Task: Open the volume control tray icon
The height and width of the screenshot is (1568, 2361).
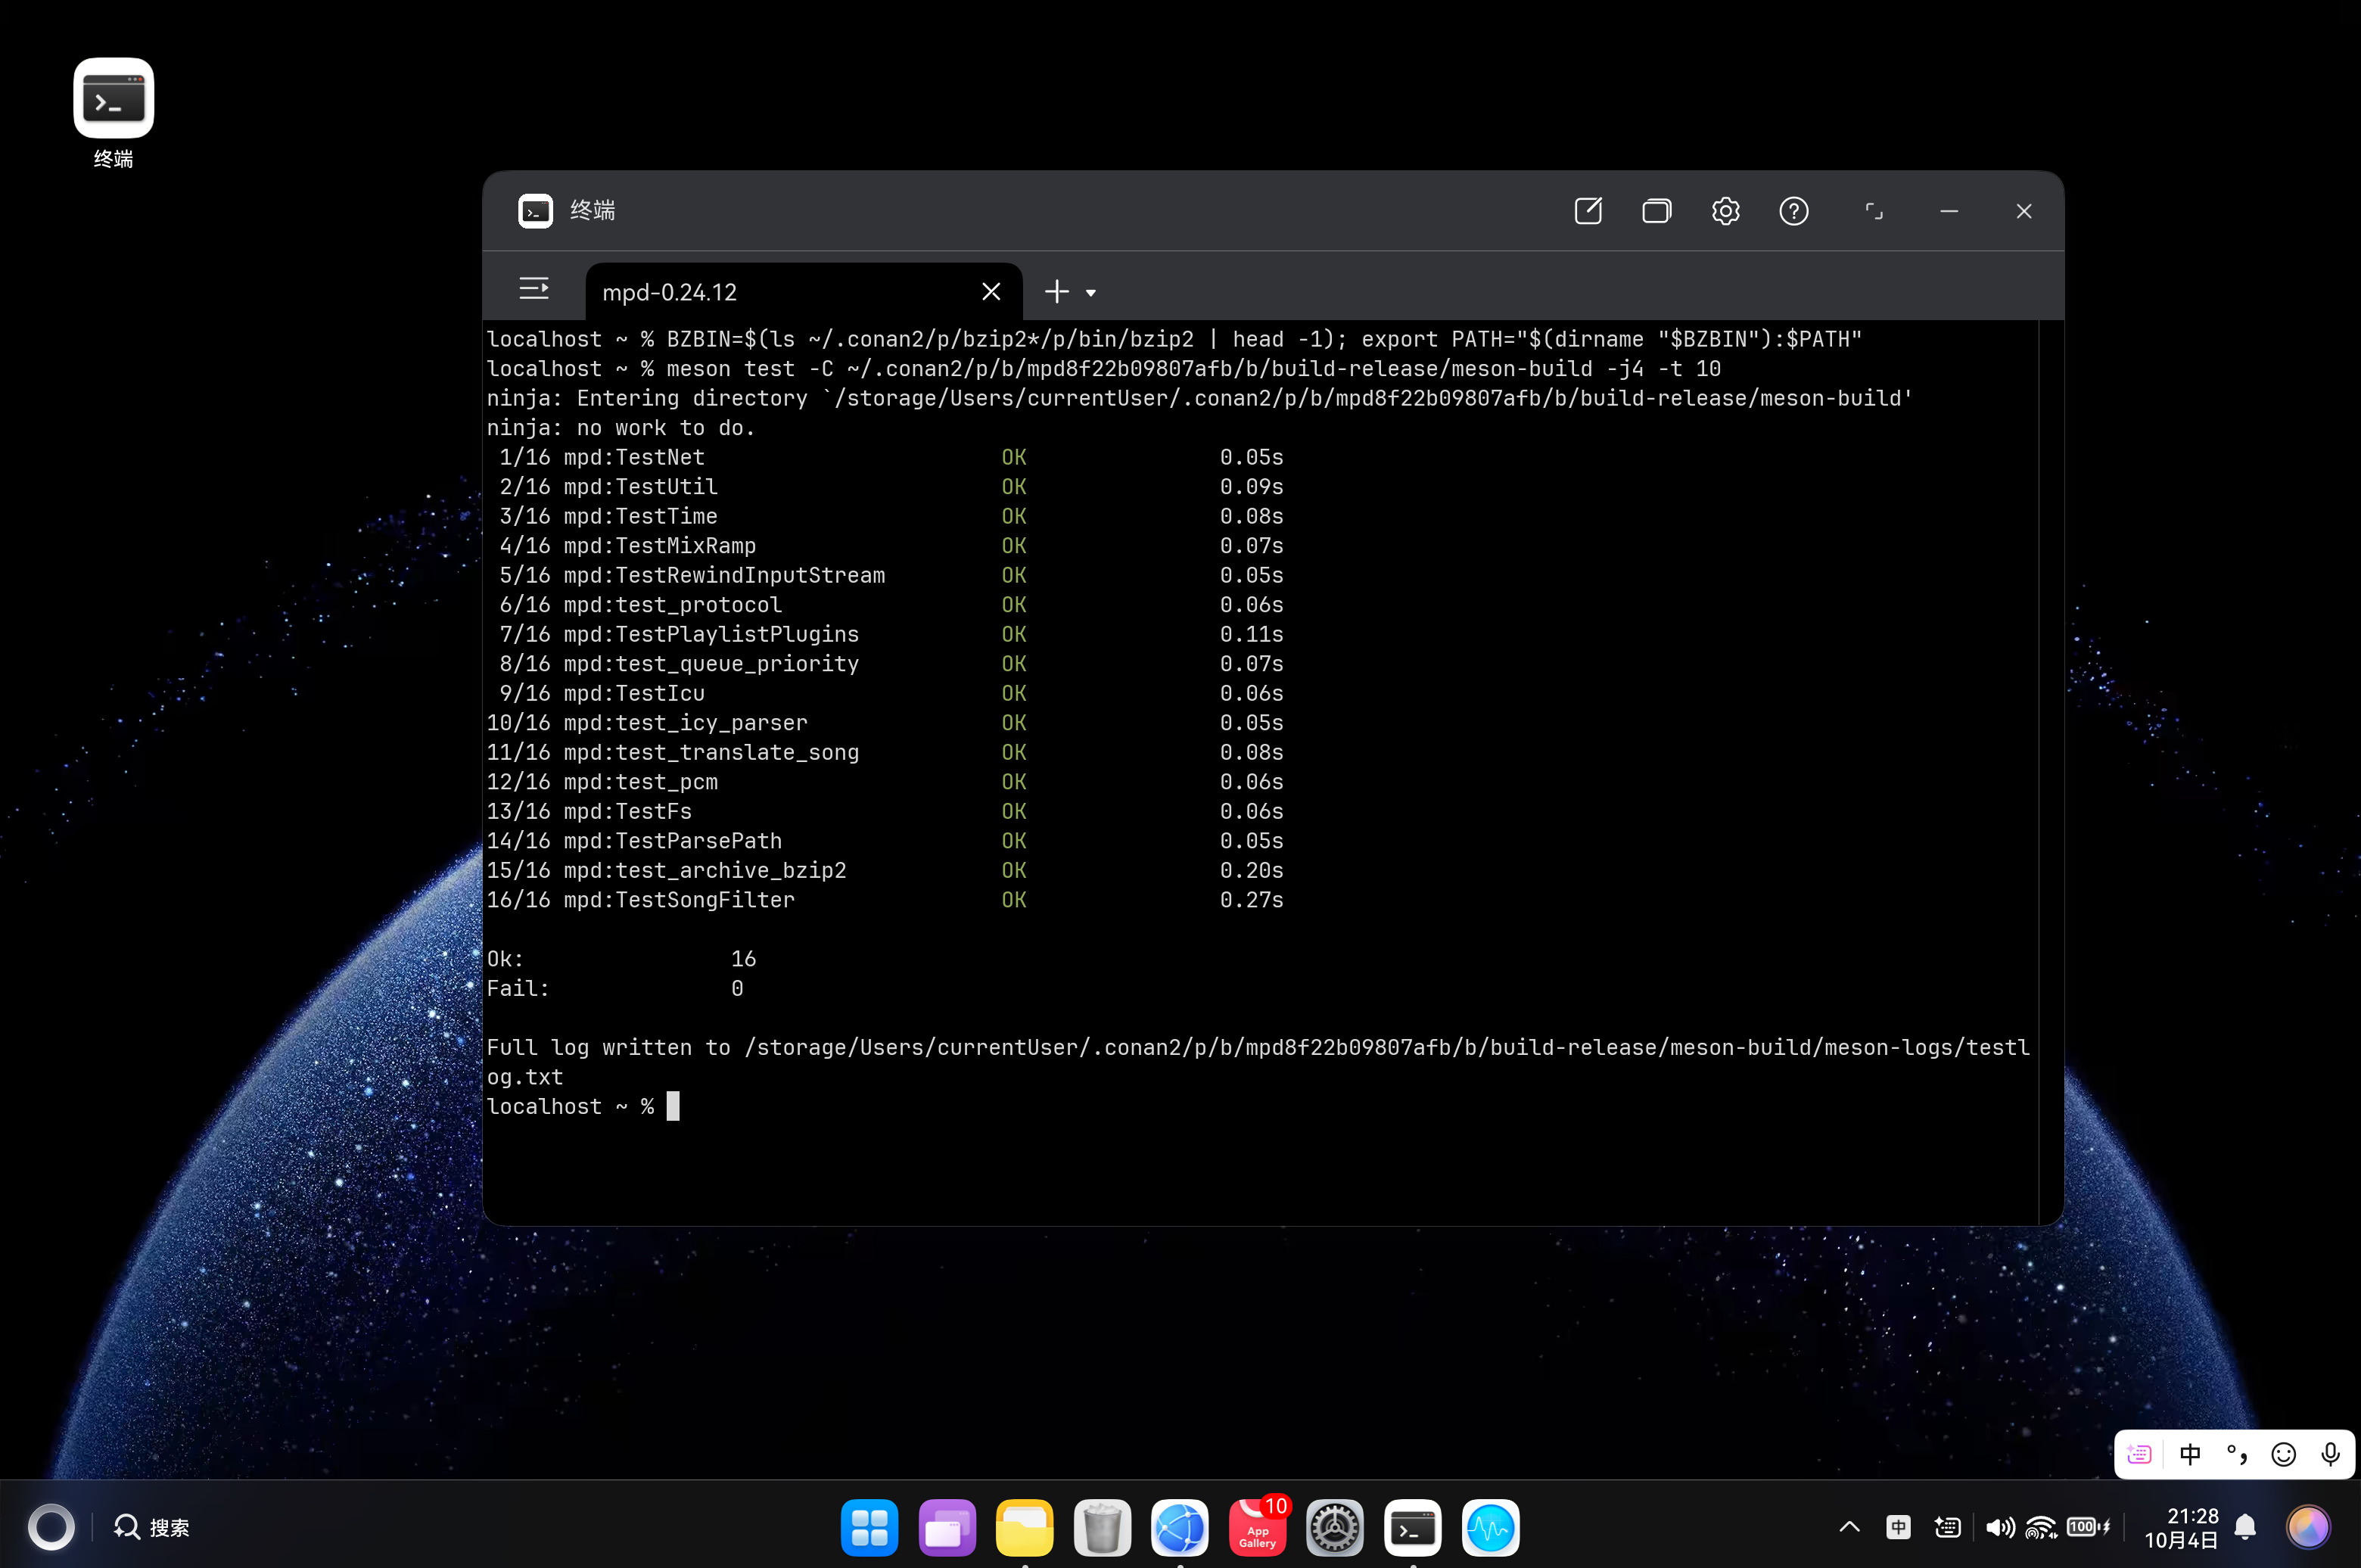Action: [1999, 1526]
